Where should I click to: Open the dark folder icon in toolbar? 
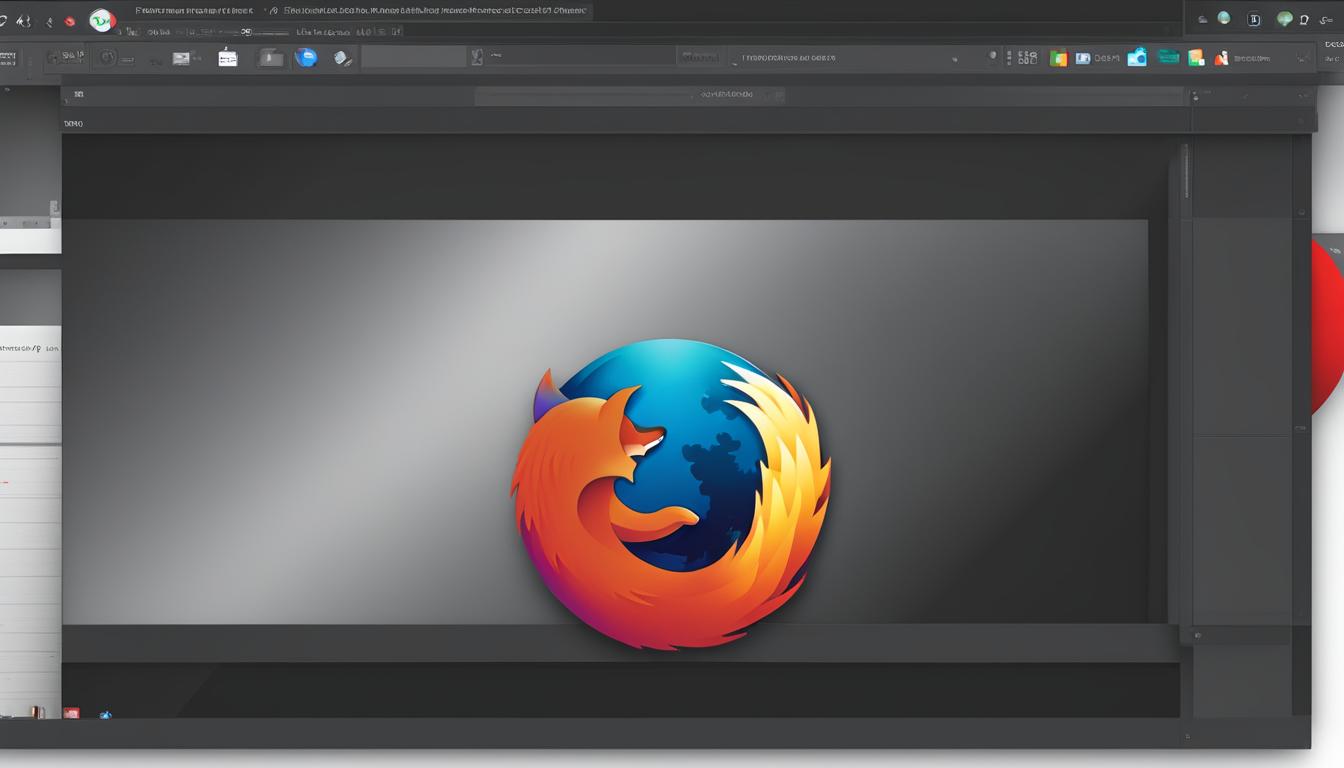[271, 58]
